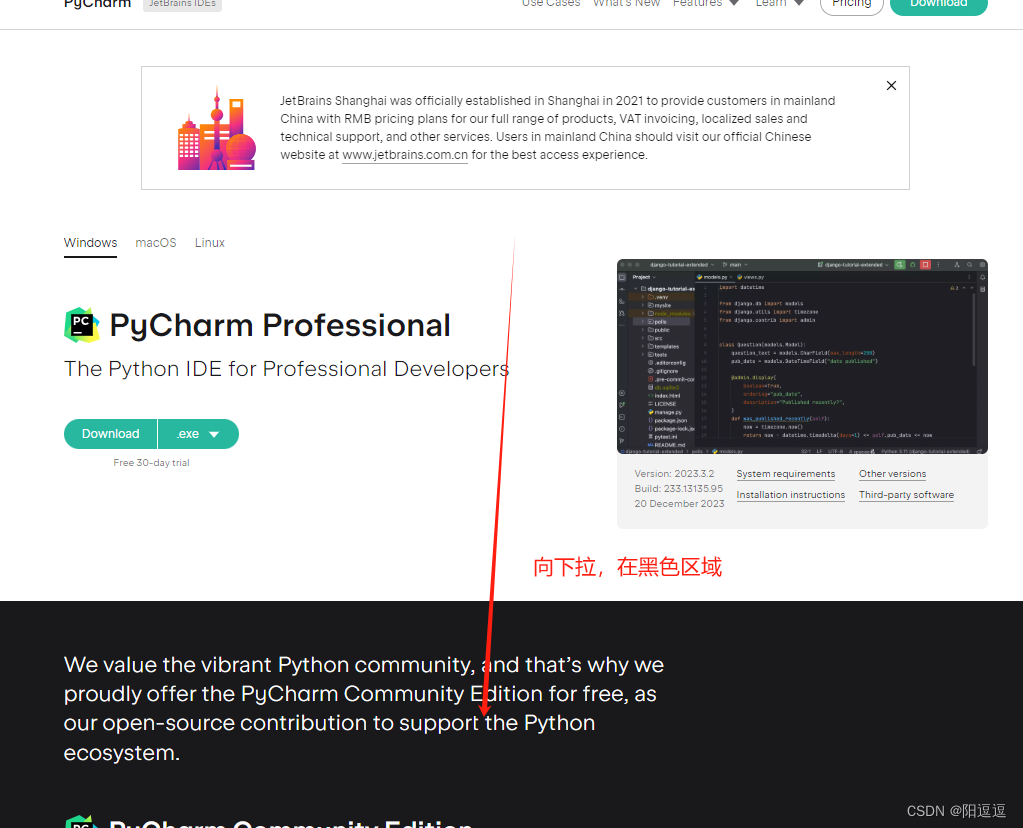
Task: Open Other versions link
Action: tap(893, 474)
